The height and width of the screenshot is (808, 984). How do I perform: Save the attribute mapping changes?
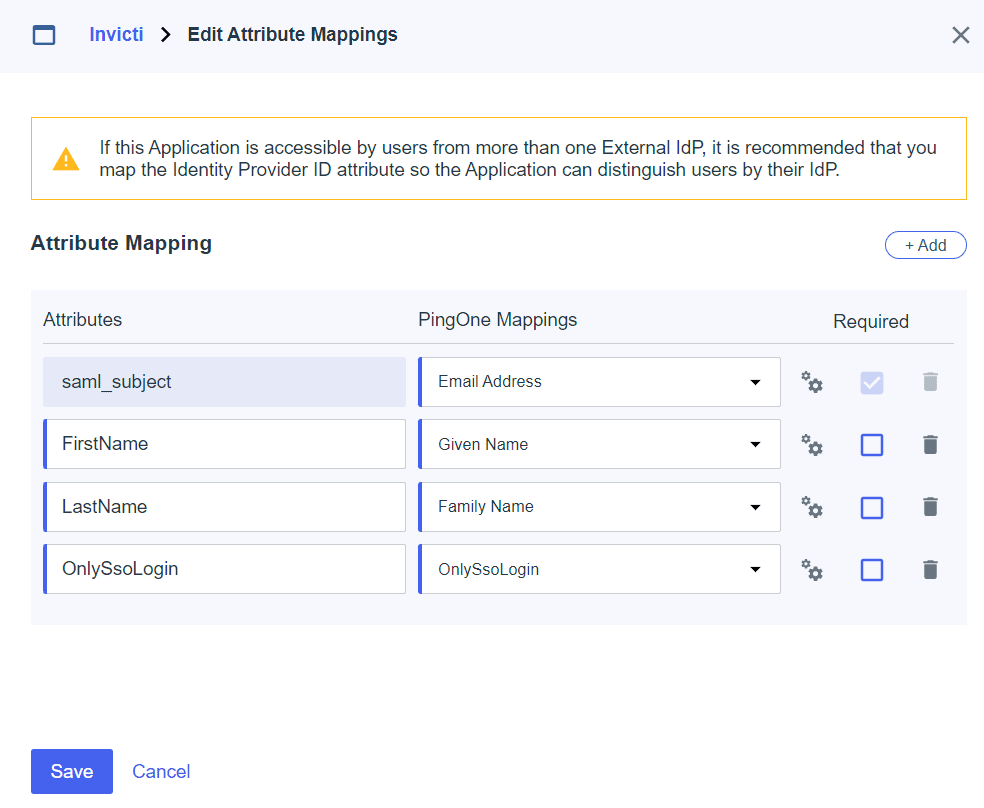coord(71,771)
